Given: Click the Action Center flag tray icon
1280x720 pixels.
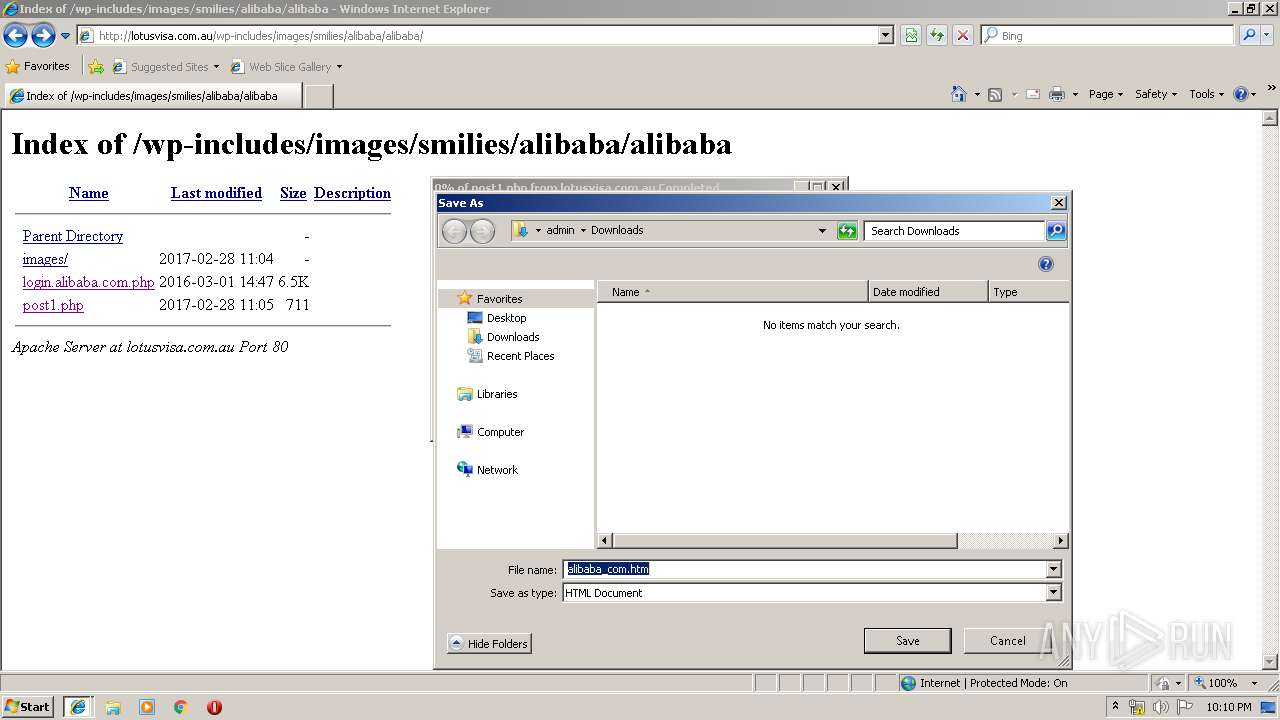Looking at the screenshot, I should tap(1184, 707).
